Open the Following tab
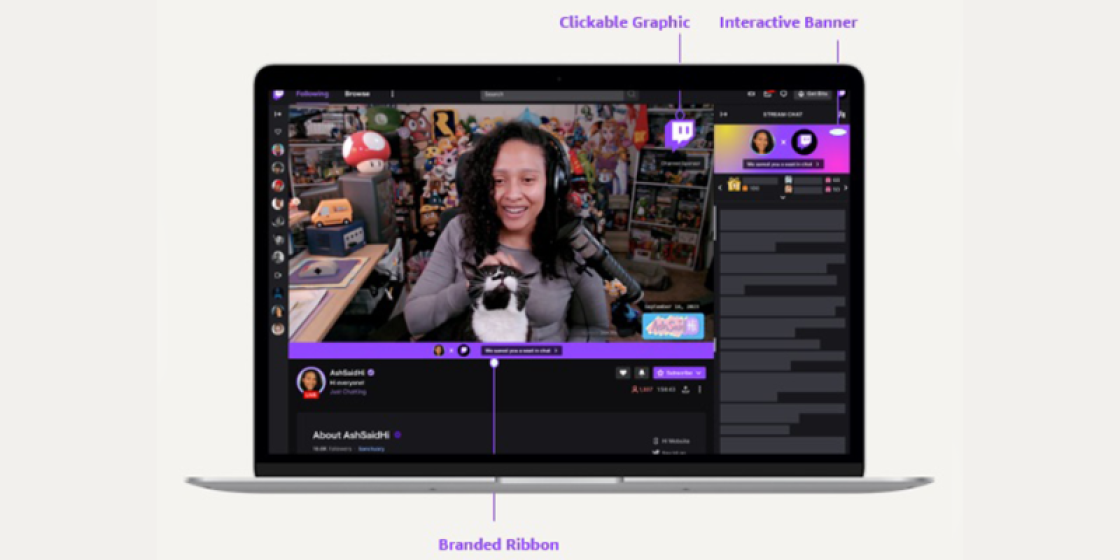Image resolution: width=1120 pixels, height=560 pixels. tap(312, 94)
